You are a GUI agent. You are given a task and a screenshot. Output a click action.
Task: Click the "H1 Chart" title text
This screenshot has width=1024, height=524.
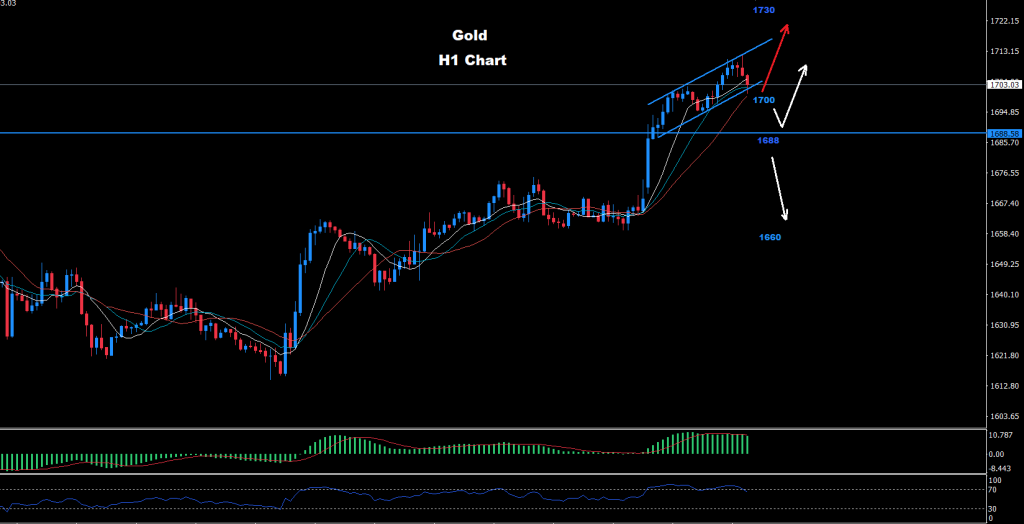[x=472, y=60]
